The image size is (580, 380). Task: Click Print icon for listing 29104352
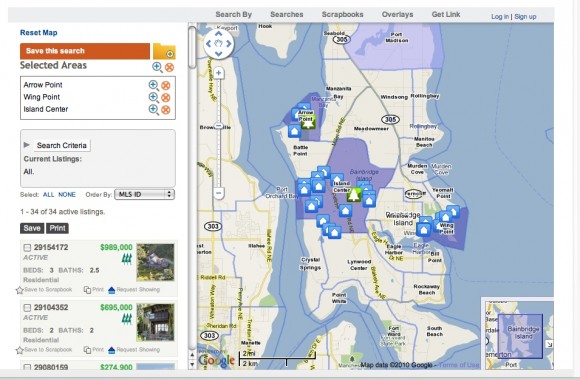[87, 350]
